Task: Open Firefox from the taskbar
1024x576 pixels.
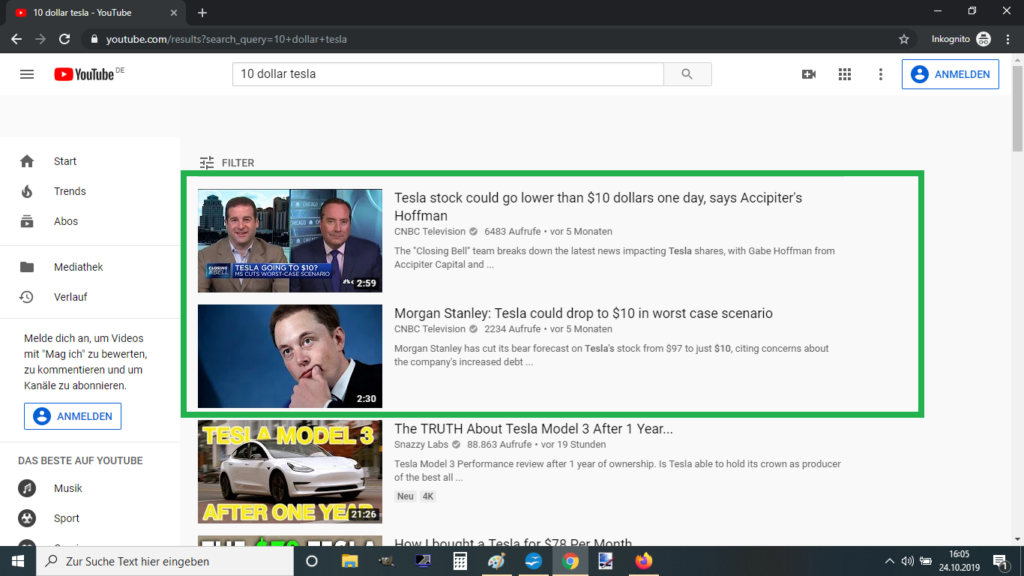Action: 643,561
